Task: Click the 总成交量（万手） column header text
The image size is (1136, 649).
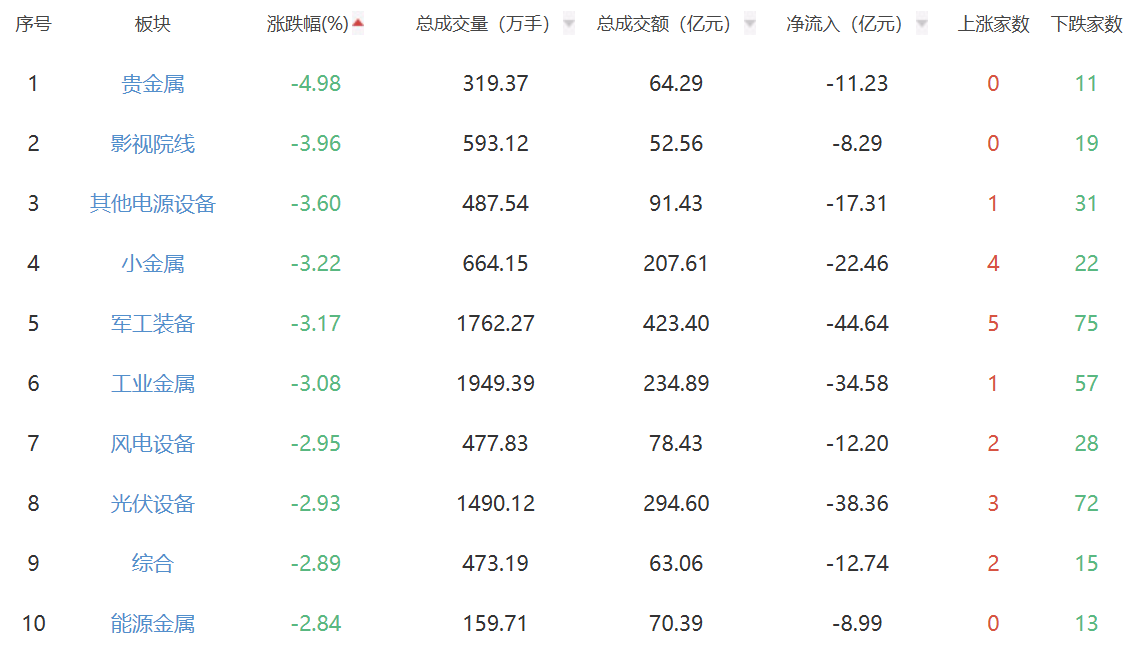Action: [483, 24]
